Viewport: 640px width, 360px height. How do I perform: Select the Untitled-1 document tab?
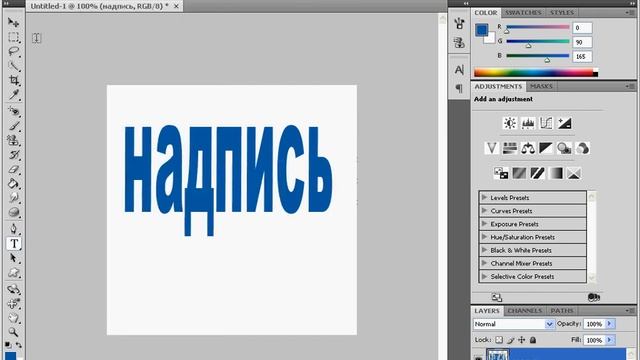(x=104, y=6)
